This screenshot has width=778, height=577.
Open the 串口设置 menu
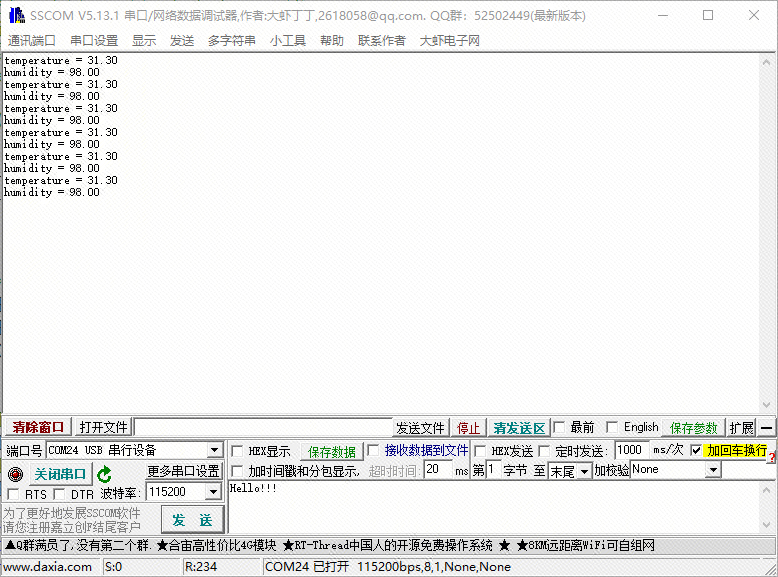[x=94, y=41]
